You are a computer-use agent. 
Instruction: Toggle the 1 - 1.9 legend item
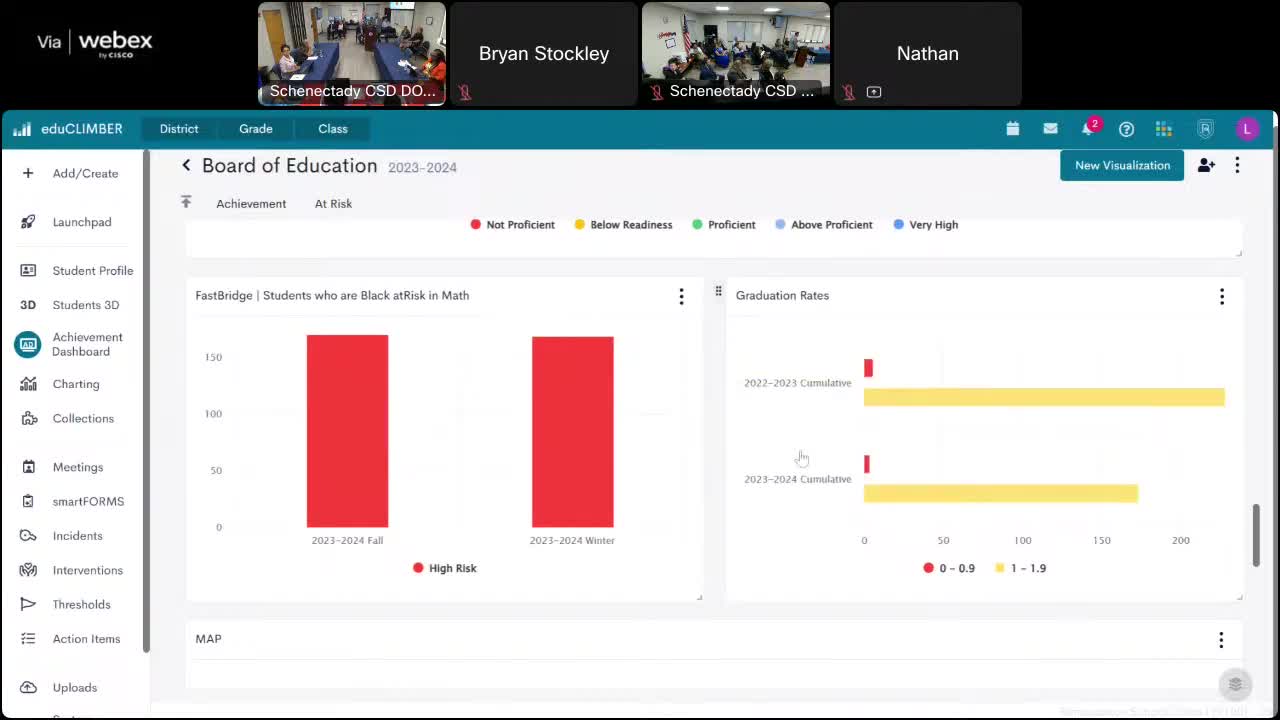(1020, 568)
